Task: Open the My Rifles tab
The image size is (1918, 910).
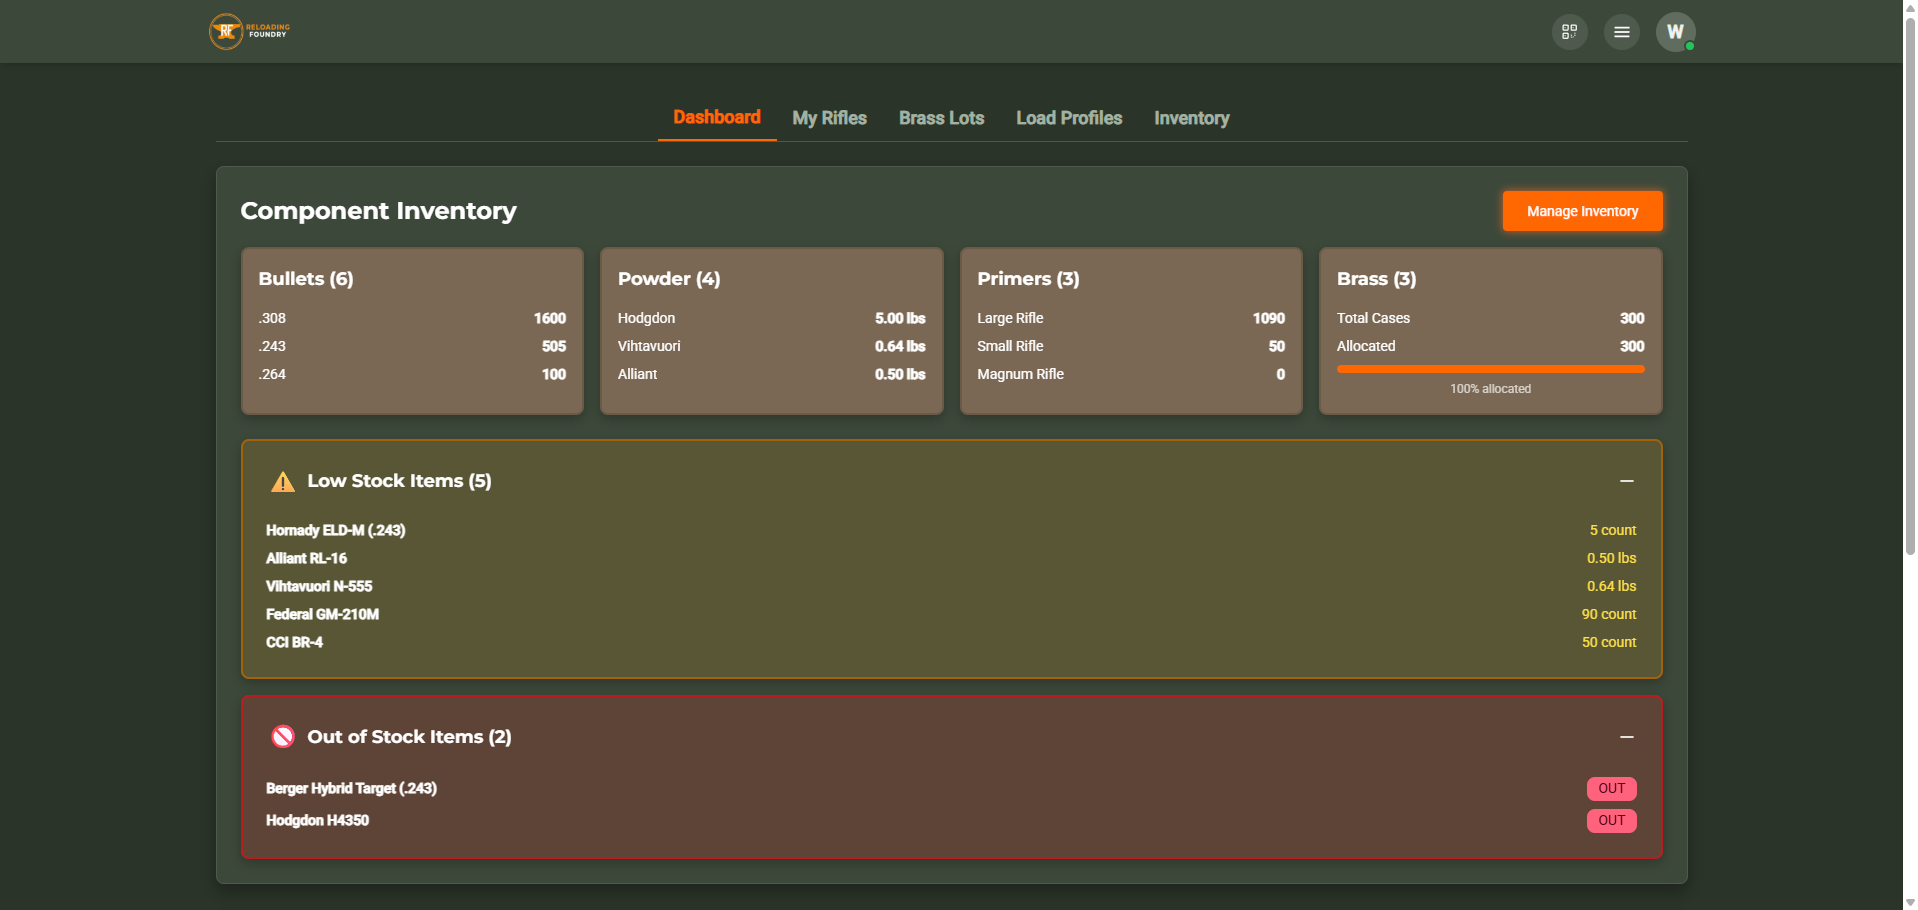Action: click(x=829, y=118)
